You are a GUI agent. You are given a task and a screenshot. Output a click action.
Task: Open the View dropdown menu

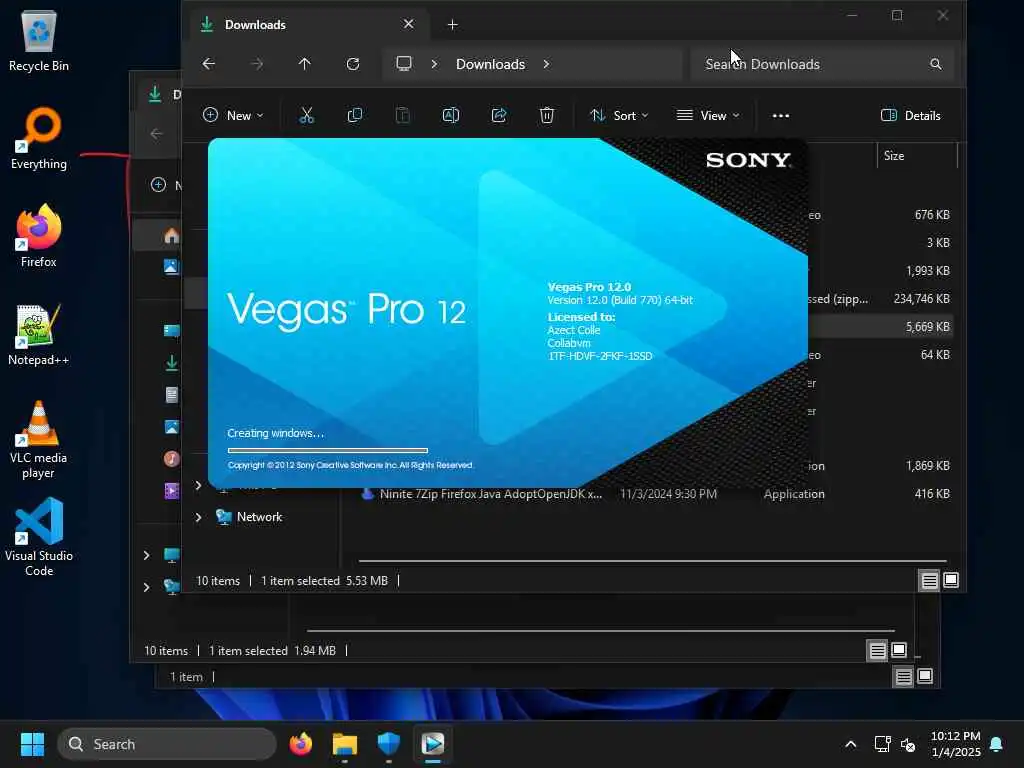pyautogui.click(x=708, y=116)
